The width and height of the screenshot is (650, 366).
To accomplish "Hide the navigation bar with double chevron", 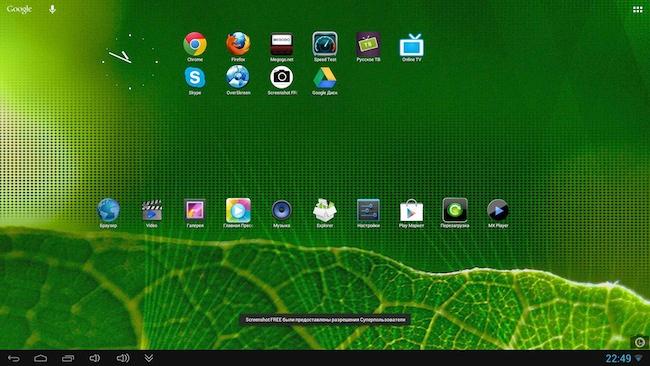I will [x=149, y=358].
